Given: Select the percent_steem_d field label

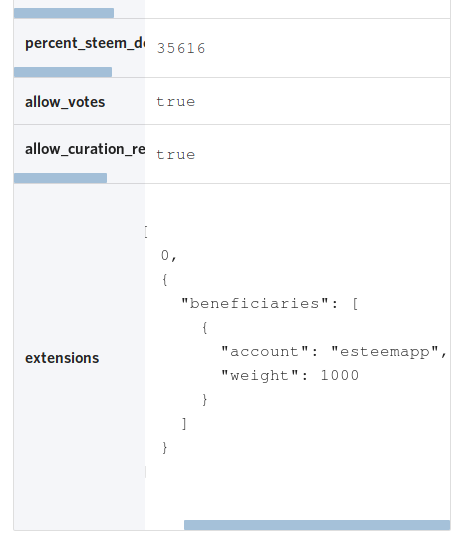Looking at the screenshot, I should pos(85,43).
